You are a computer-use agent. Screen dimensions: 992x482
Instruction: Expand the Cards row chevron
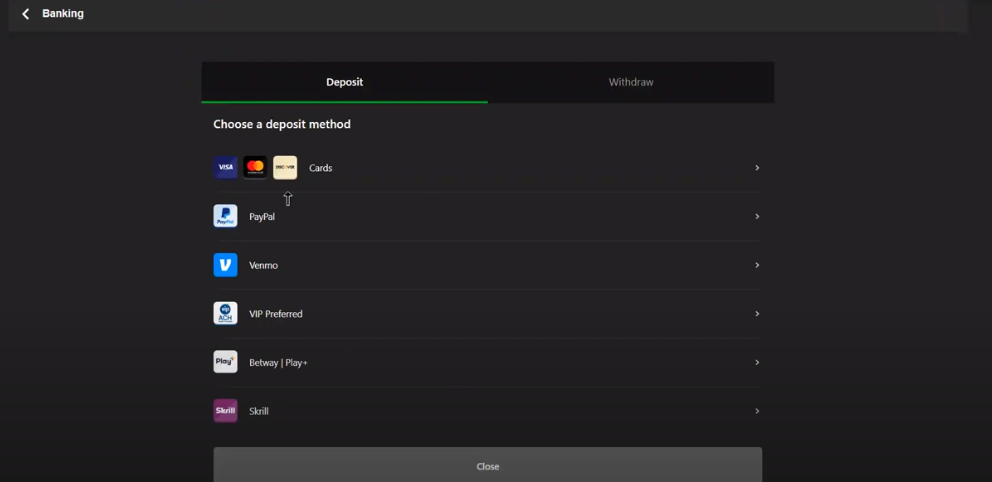pos(757,168)
